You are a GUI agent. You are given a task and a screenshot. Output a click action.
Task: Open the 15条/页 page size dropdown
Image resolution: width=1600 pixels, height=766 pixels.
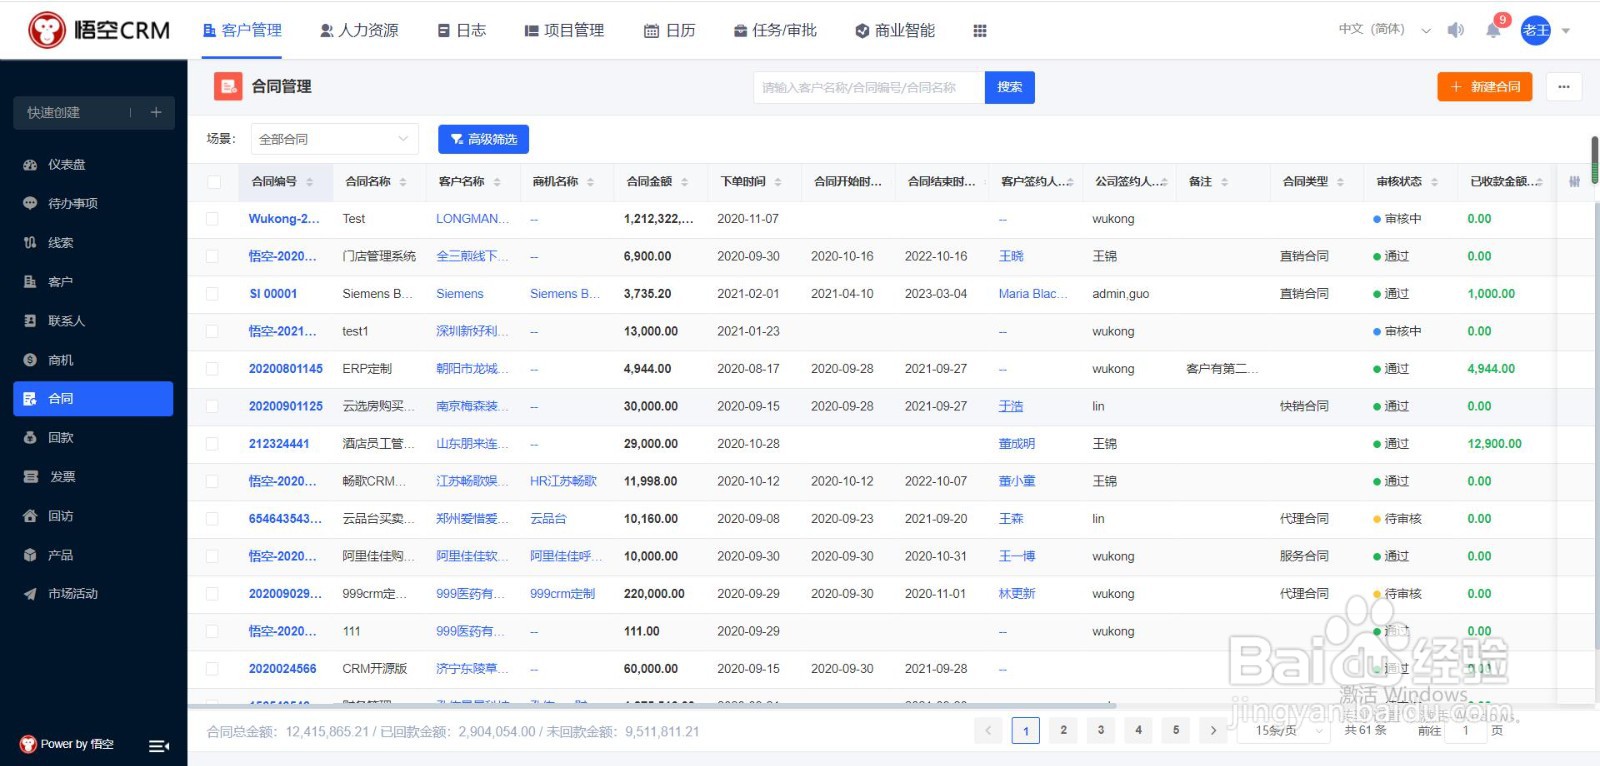pos(1286,730)
